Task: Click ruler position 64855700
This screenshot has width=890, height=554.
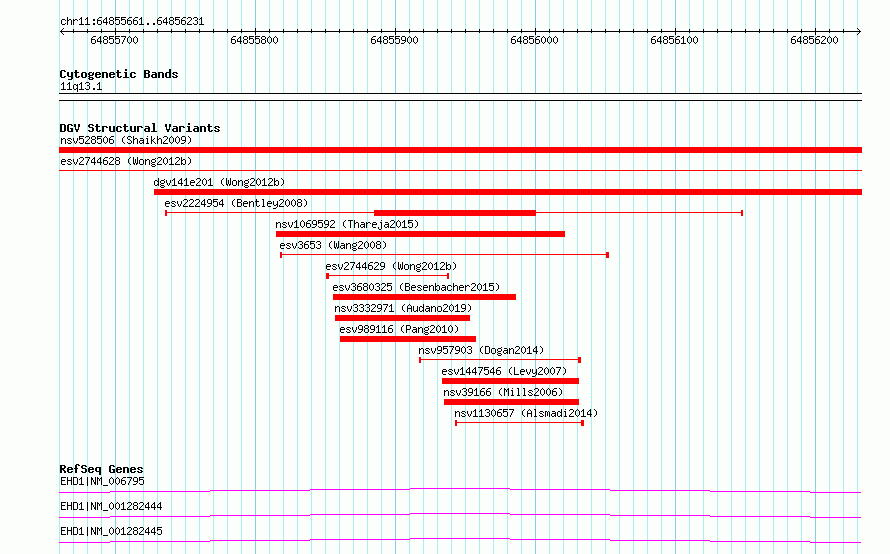Action: [x=114, y=40]
